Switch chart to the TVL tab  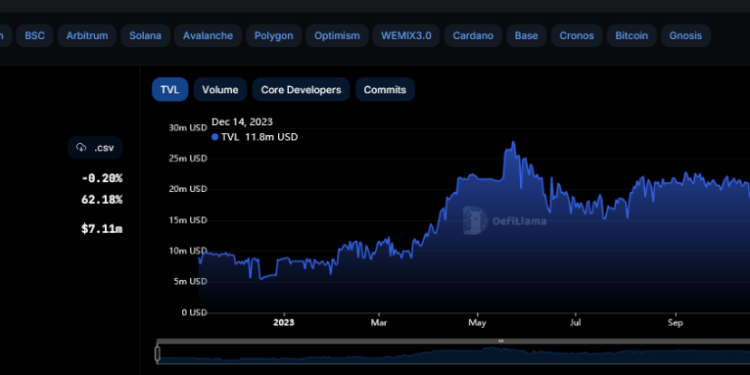(x=170, y=89)
